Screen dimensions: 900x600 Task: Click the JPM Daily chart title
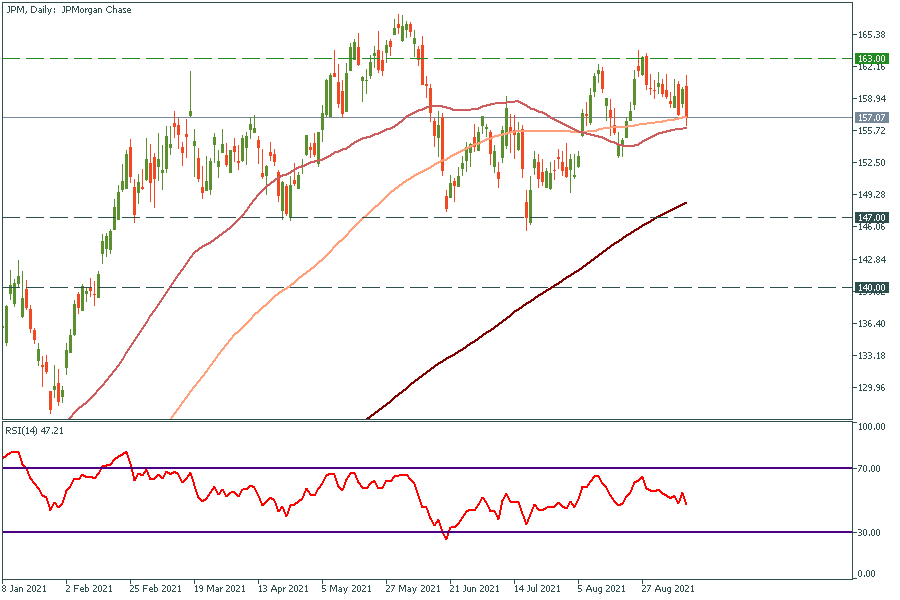tap(68, 10)
